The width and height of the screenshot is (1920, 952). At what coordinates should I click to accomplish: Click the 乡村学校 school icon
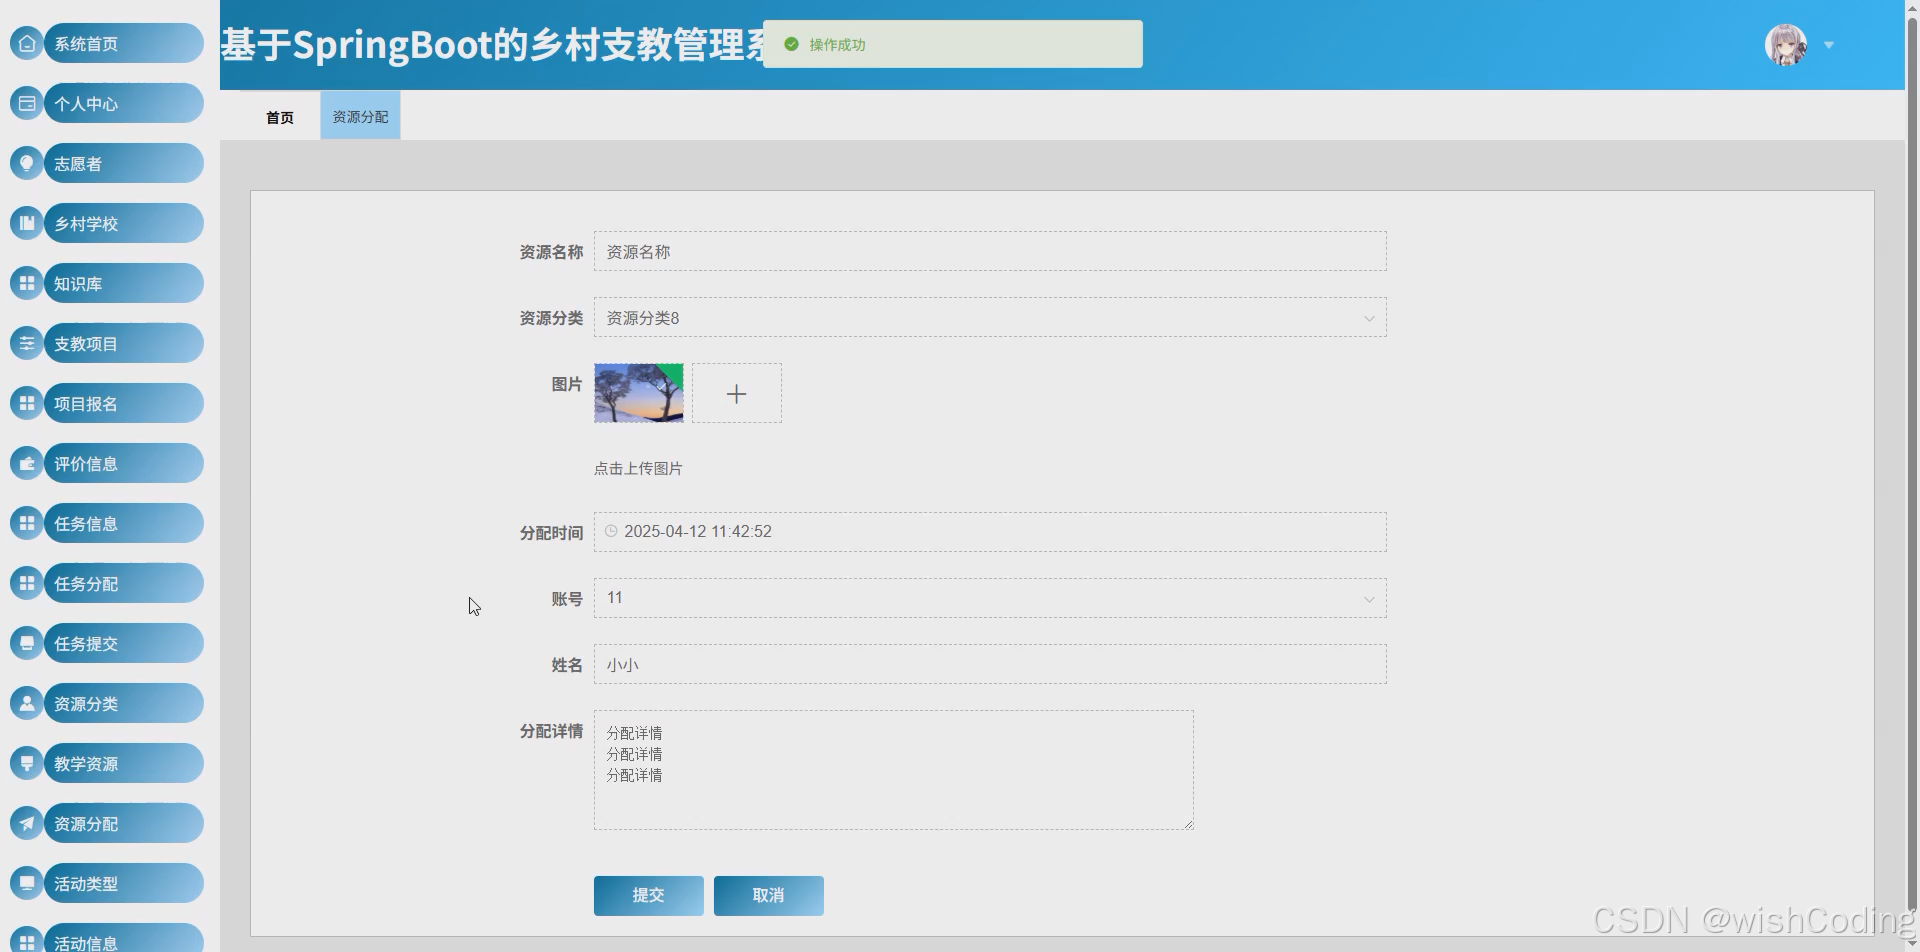pyautogui.click(x=26, y=223)
